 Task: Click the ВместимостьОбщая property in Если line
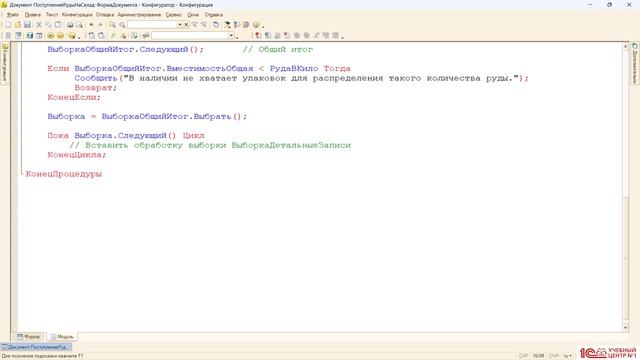coord(210,69)
